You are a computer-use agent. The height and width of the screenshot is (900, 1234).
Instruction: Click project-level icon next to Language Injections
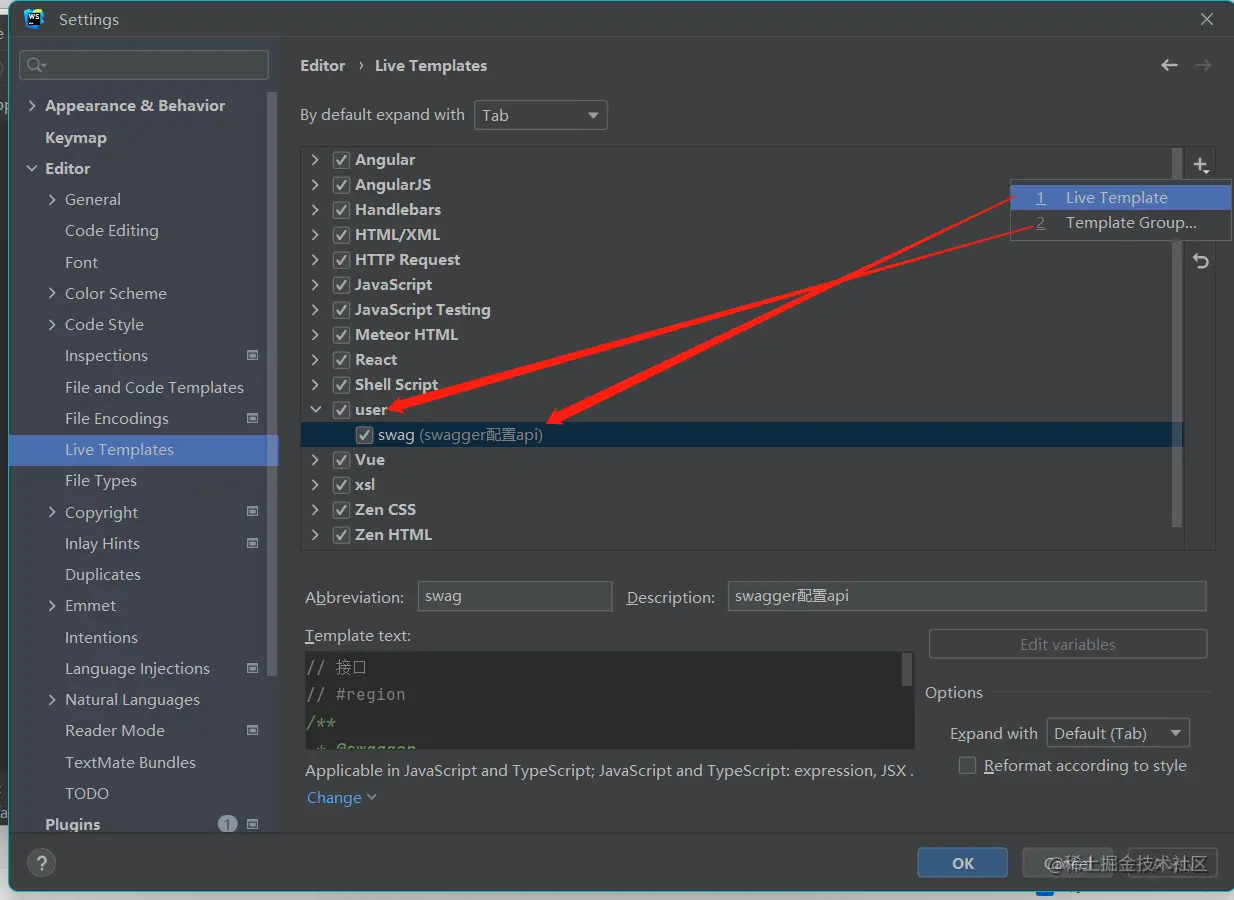coord(252,668)
